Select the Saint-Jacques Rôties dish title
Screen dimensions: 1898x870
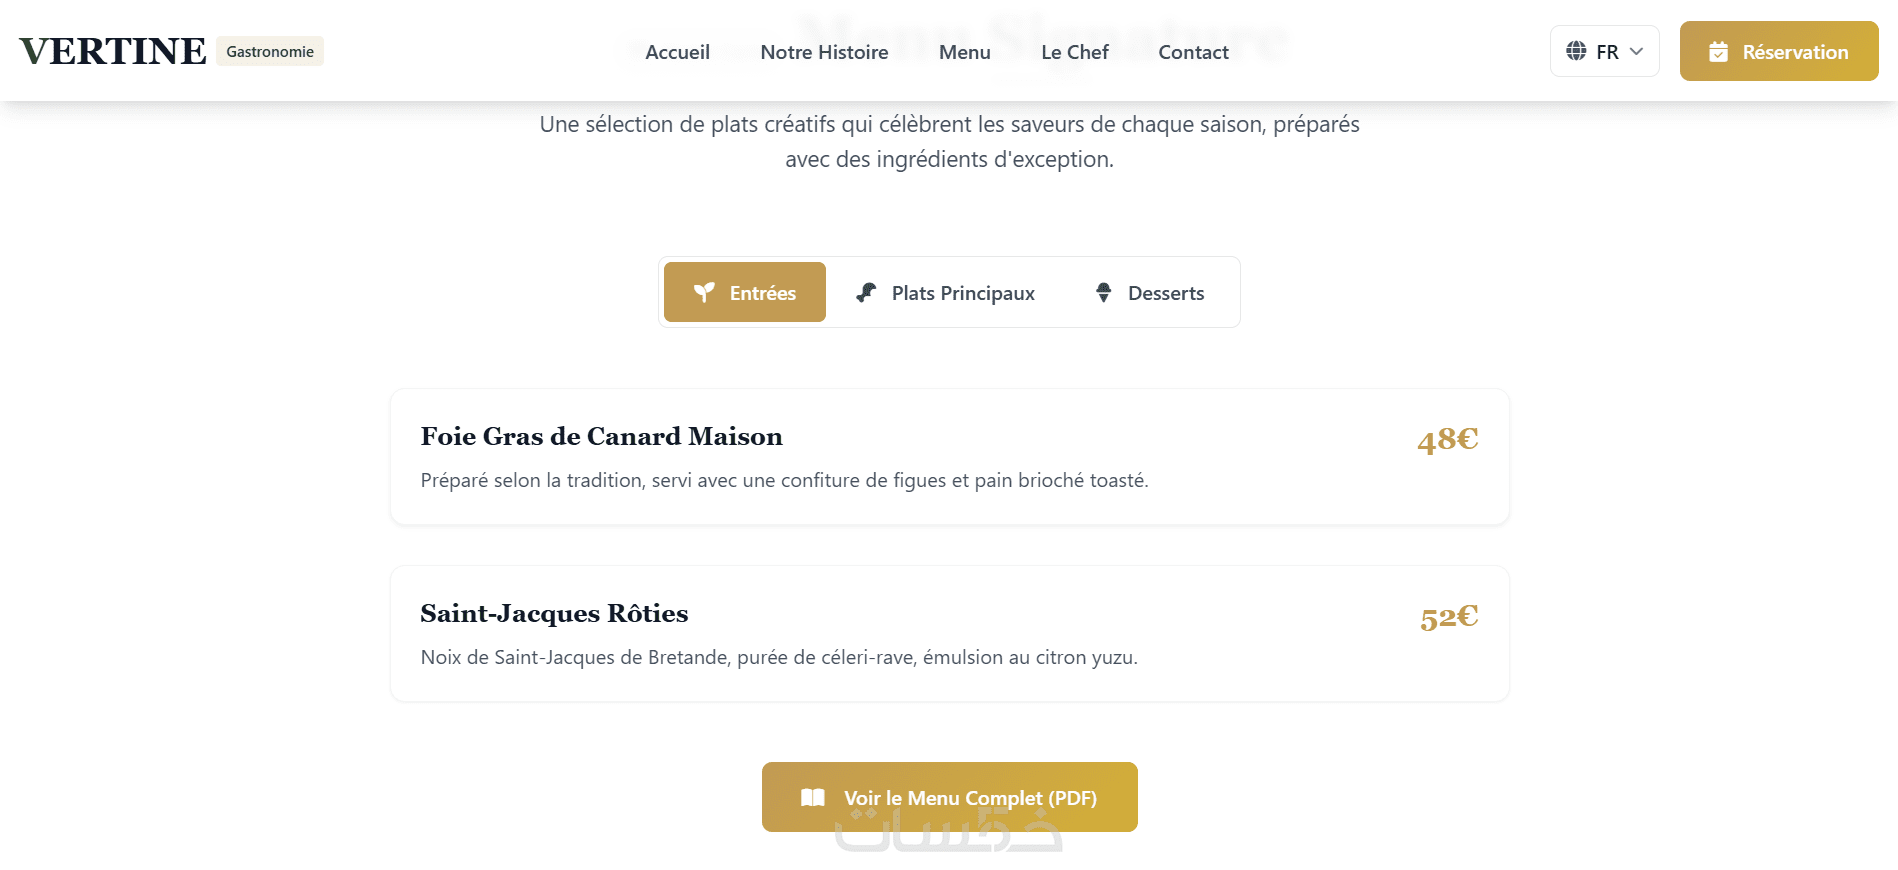(554, 613)
